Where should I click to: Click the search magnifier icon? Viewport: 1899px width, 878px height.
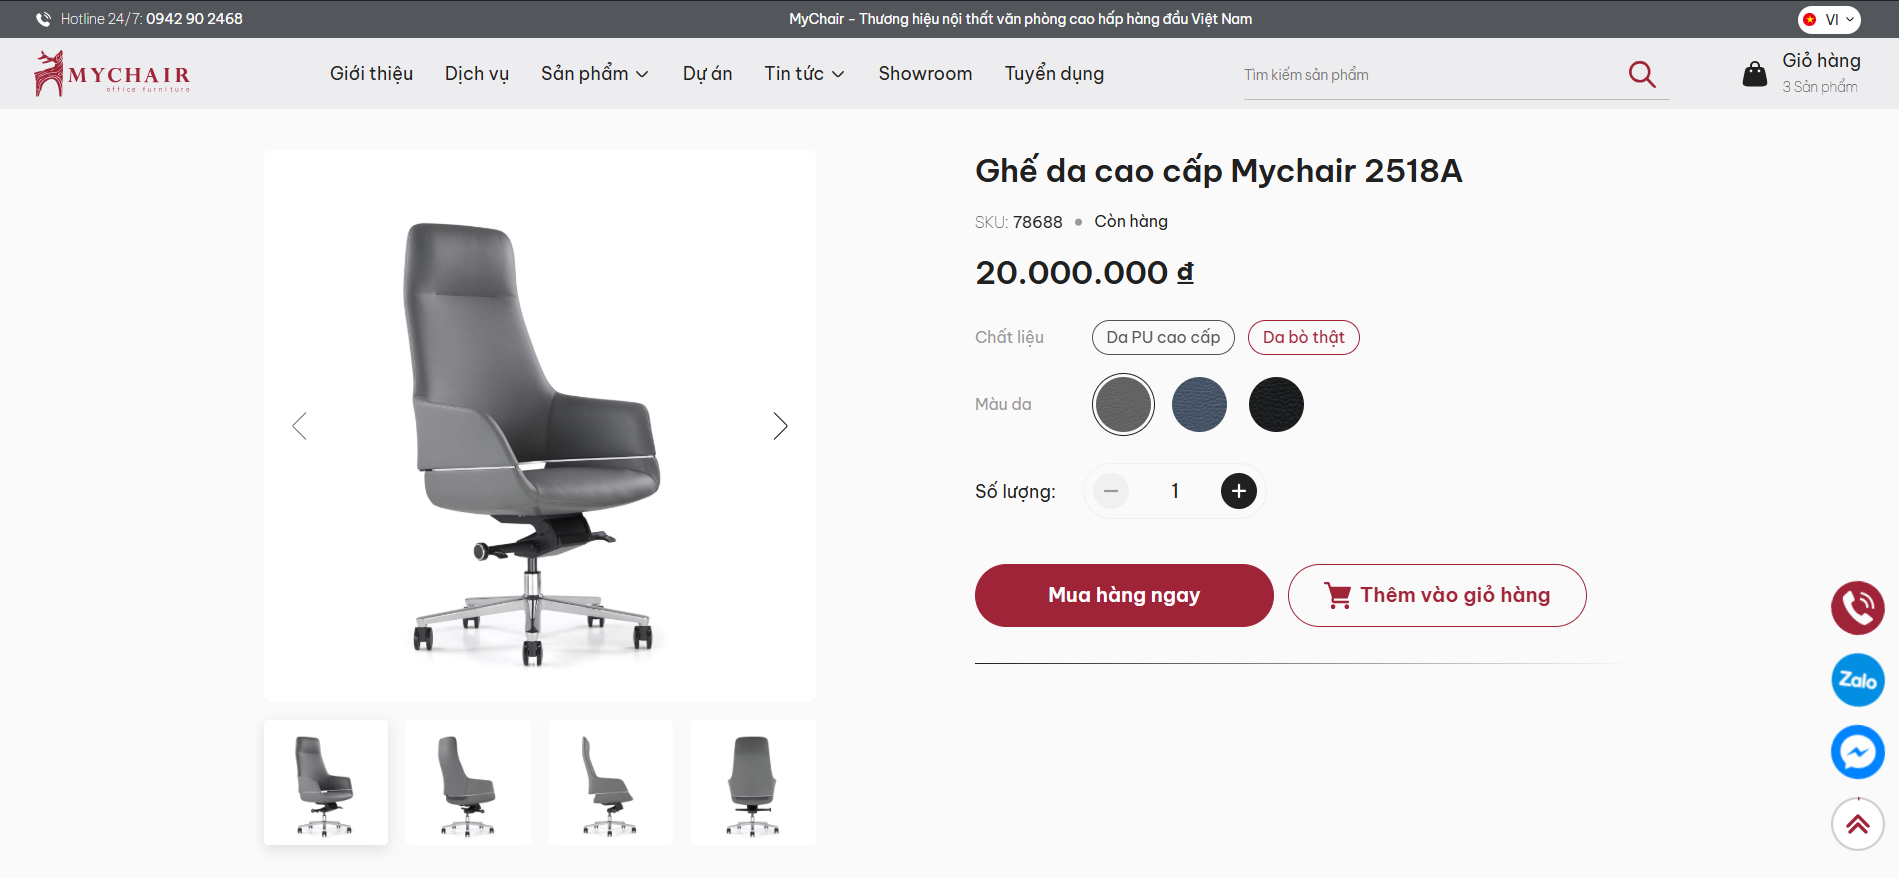pos(1641,74)
